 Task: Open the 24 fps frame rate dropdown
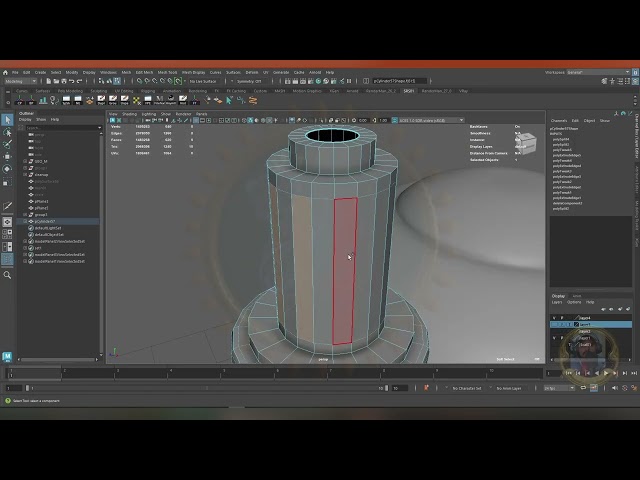(559, 388)
